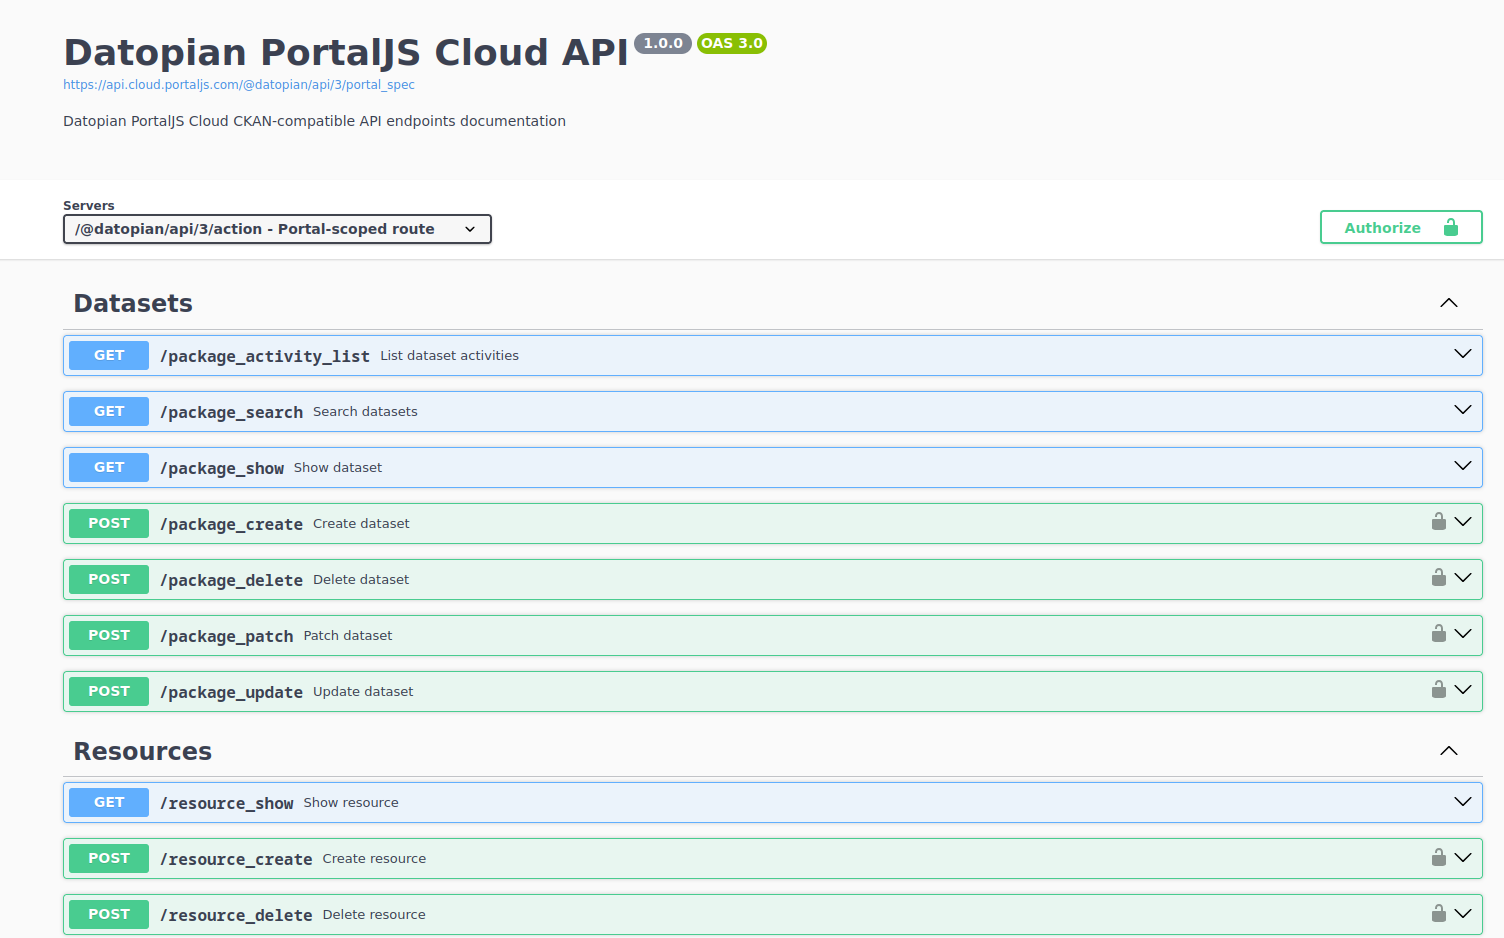Click the 'Show dataset' description
Screen dimensions: 1504x938
click(338, 467)
